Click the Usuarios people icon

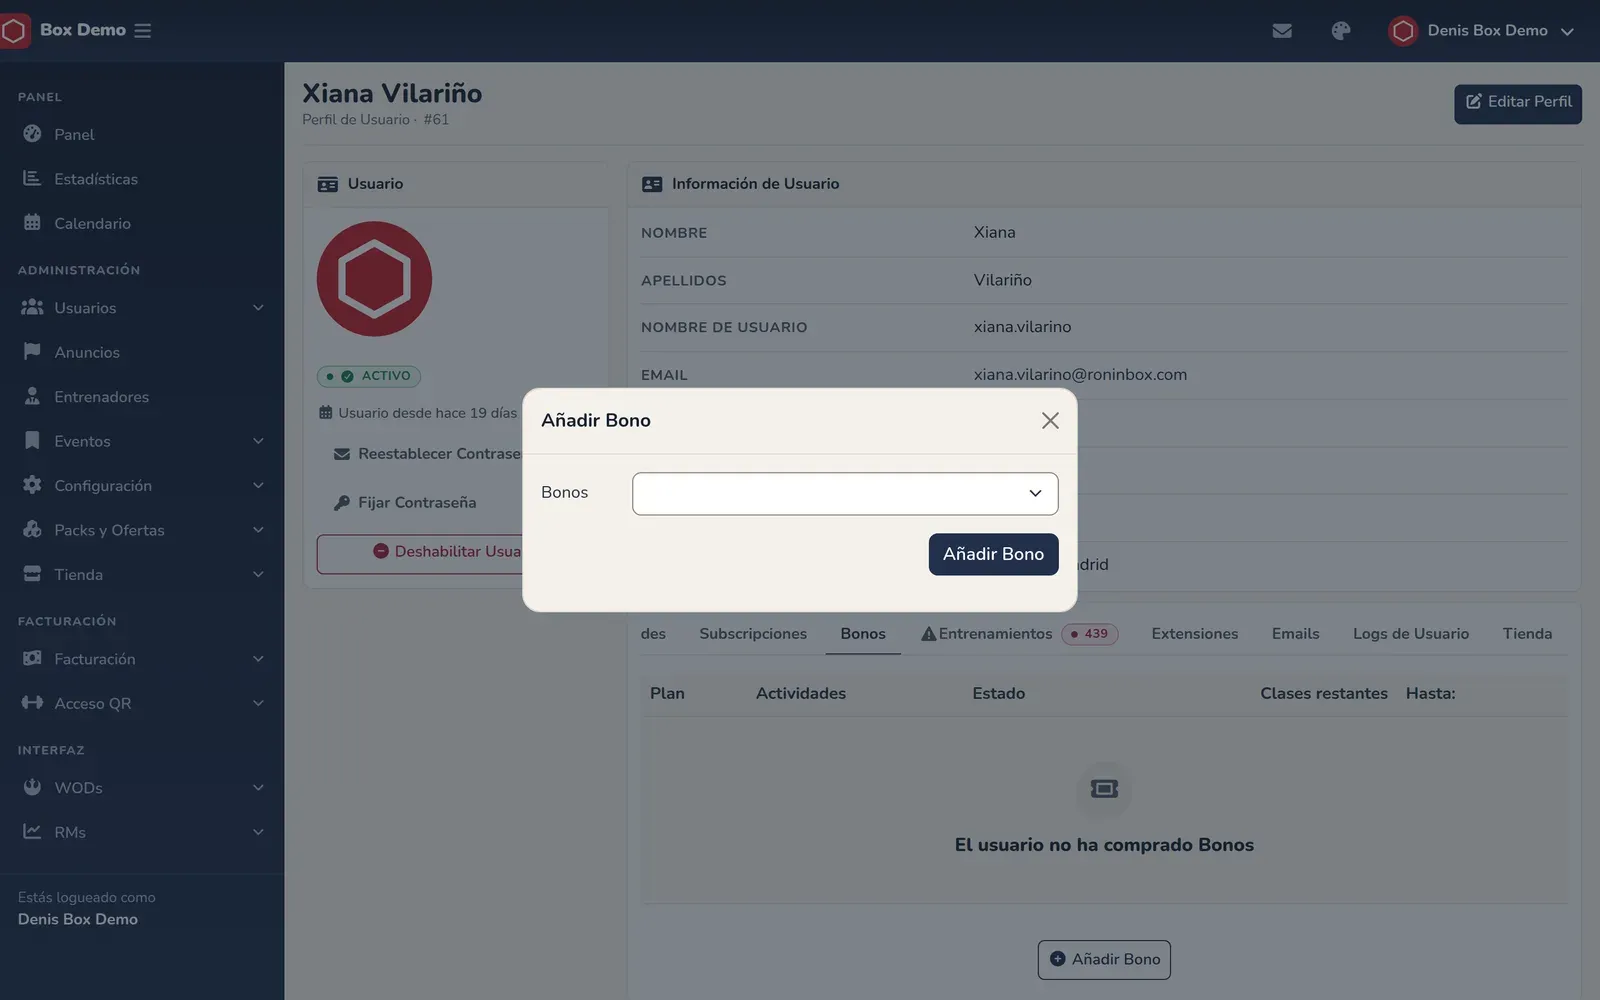(x=32, y=307)
